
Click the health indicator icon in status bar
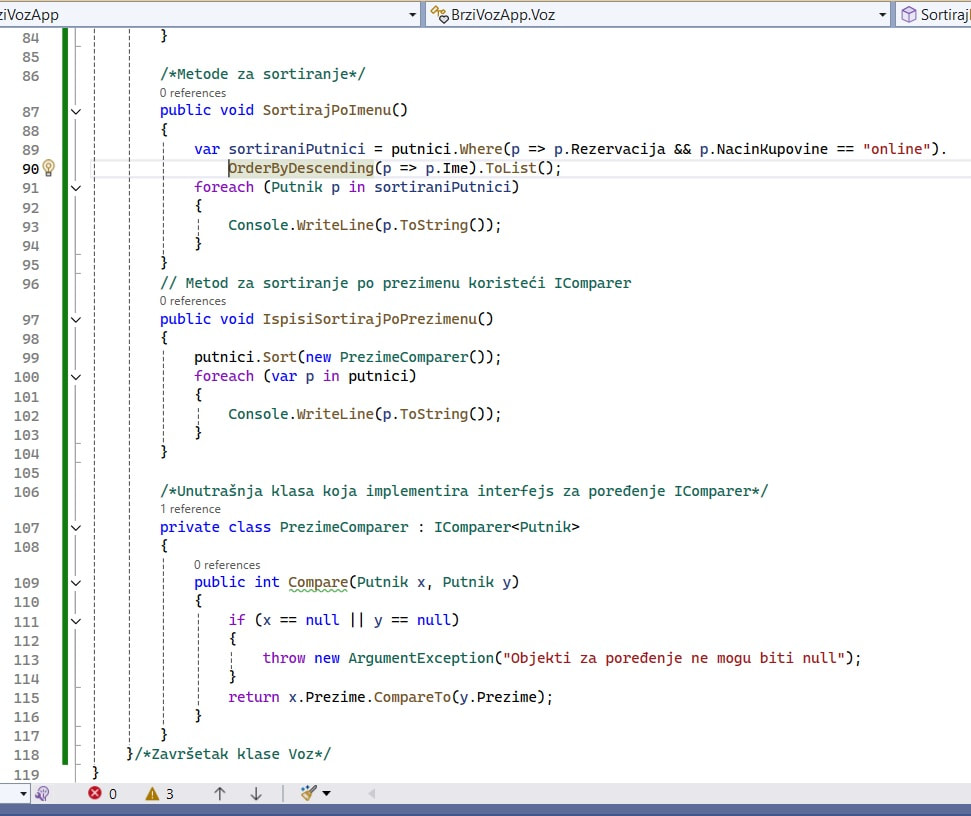click(42, 793)
